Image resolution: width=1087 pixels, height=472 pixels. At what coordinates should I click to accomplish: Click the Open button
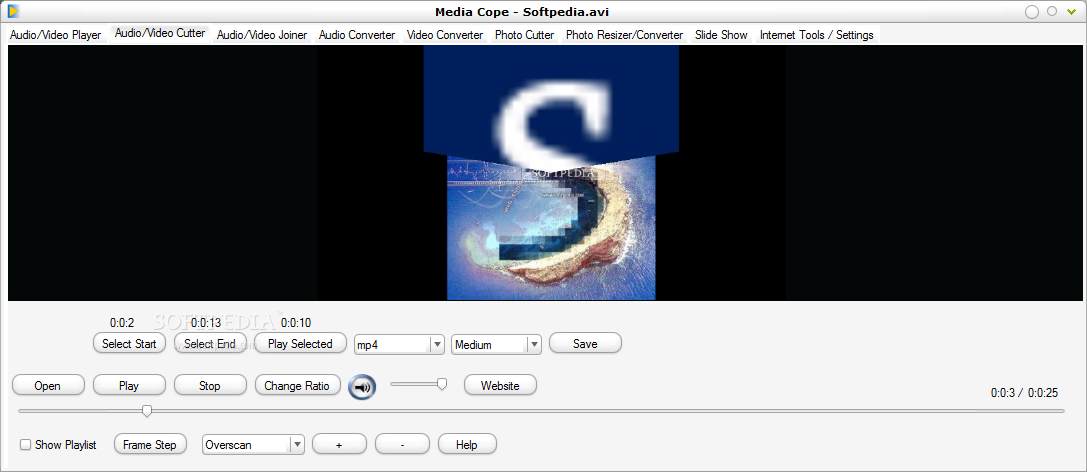click(48, 385)
